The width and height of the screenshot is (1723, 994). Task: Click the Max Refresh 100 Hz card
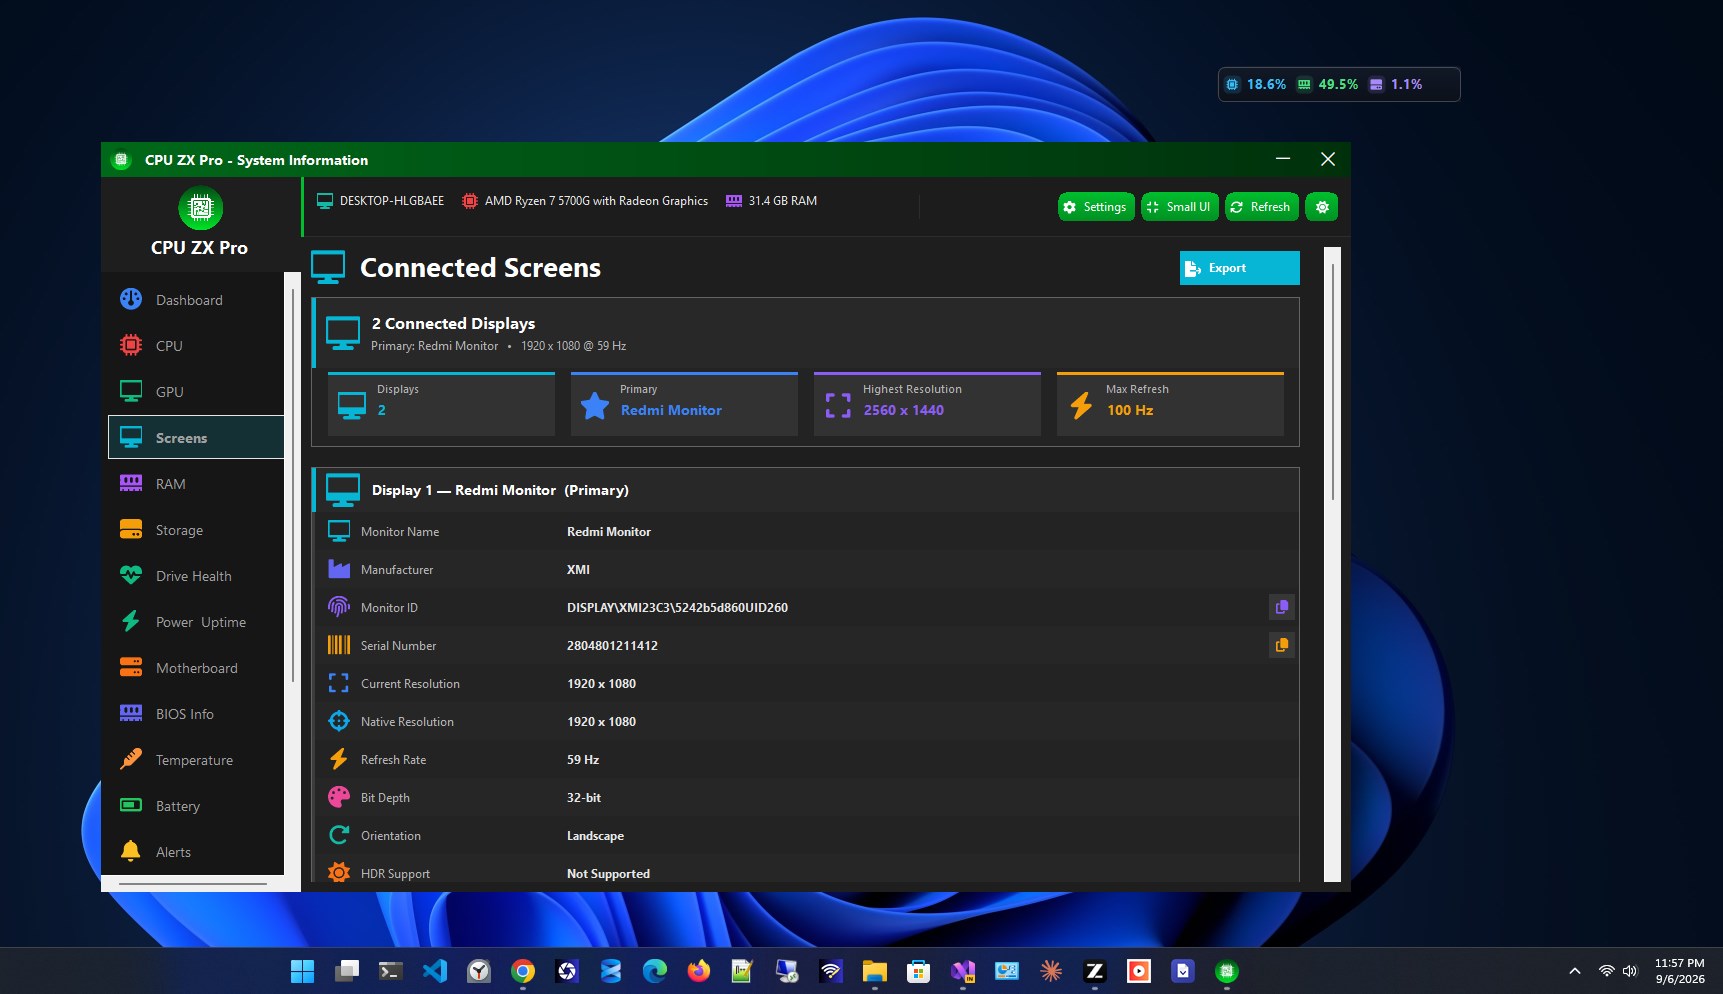1170,404
